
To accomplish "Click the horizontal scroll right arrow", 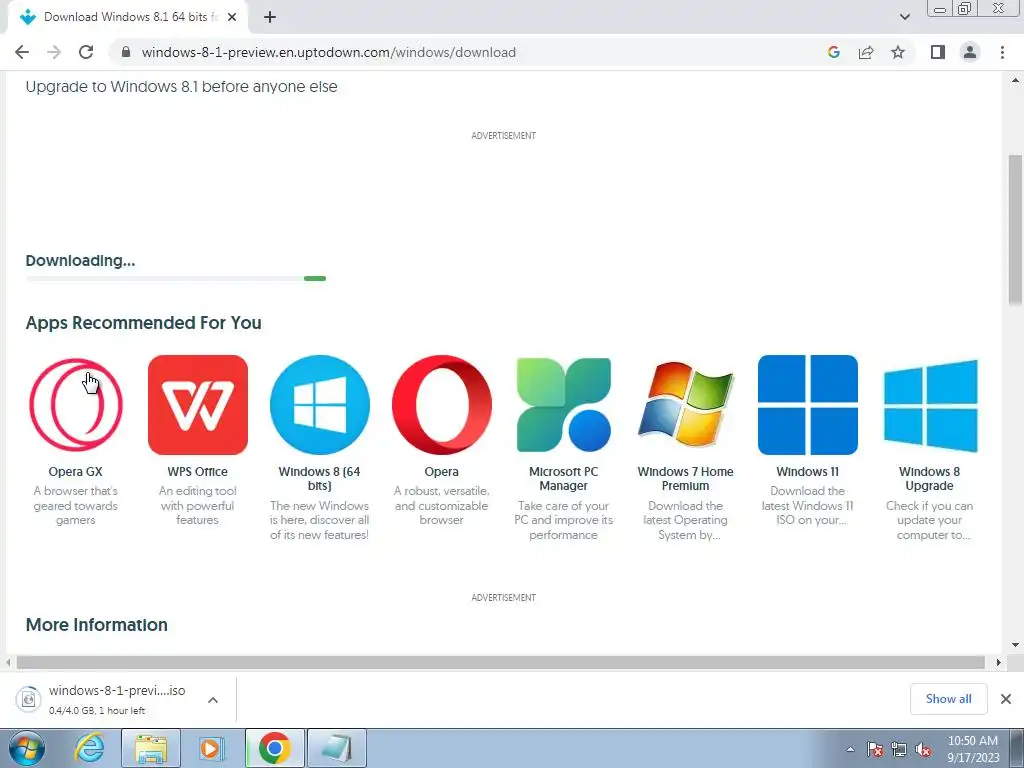I will [x=998, y=662].
